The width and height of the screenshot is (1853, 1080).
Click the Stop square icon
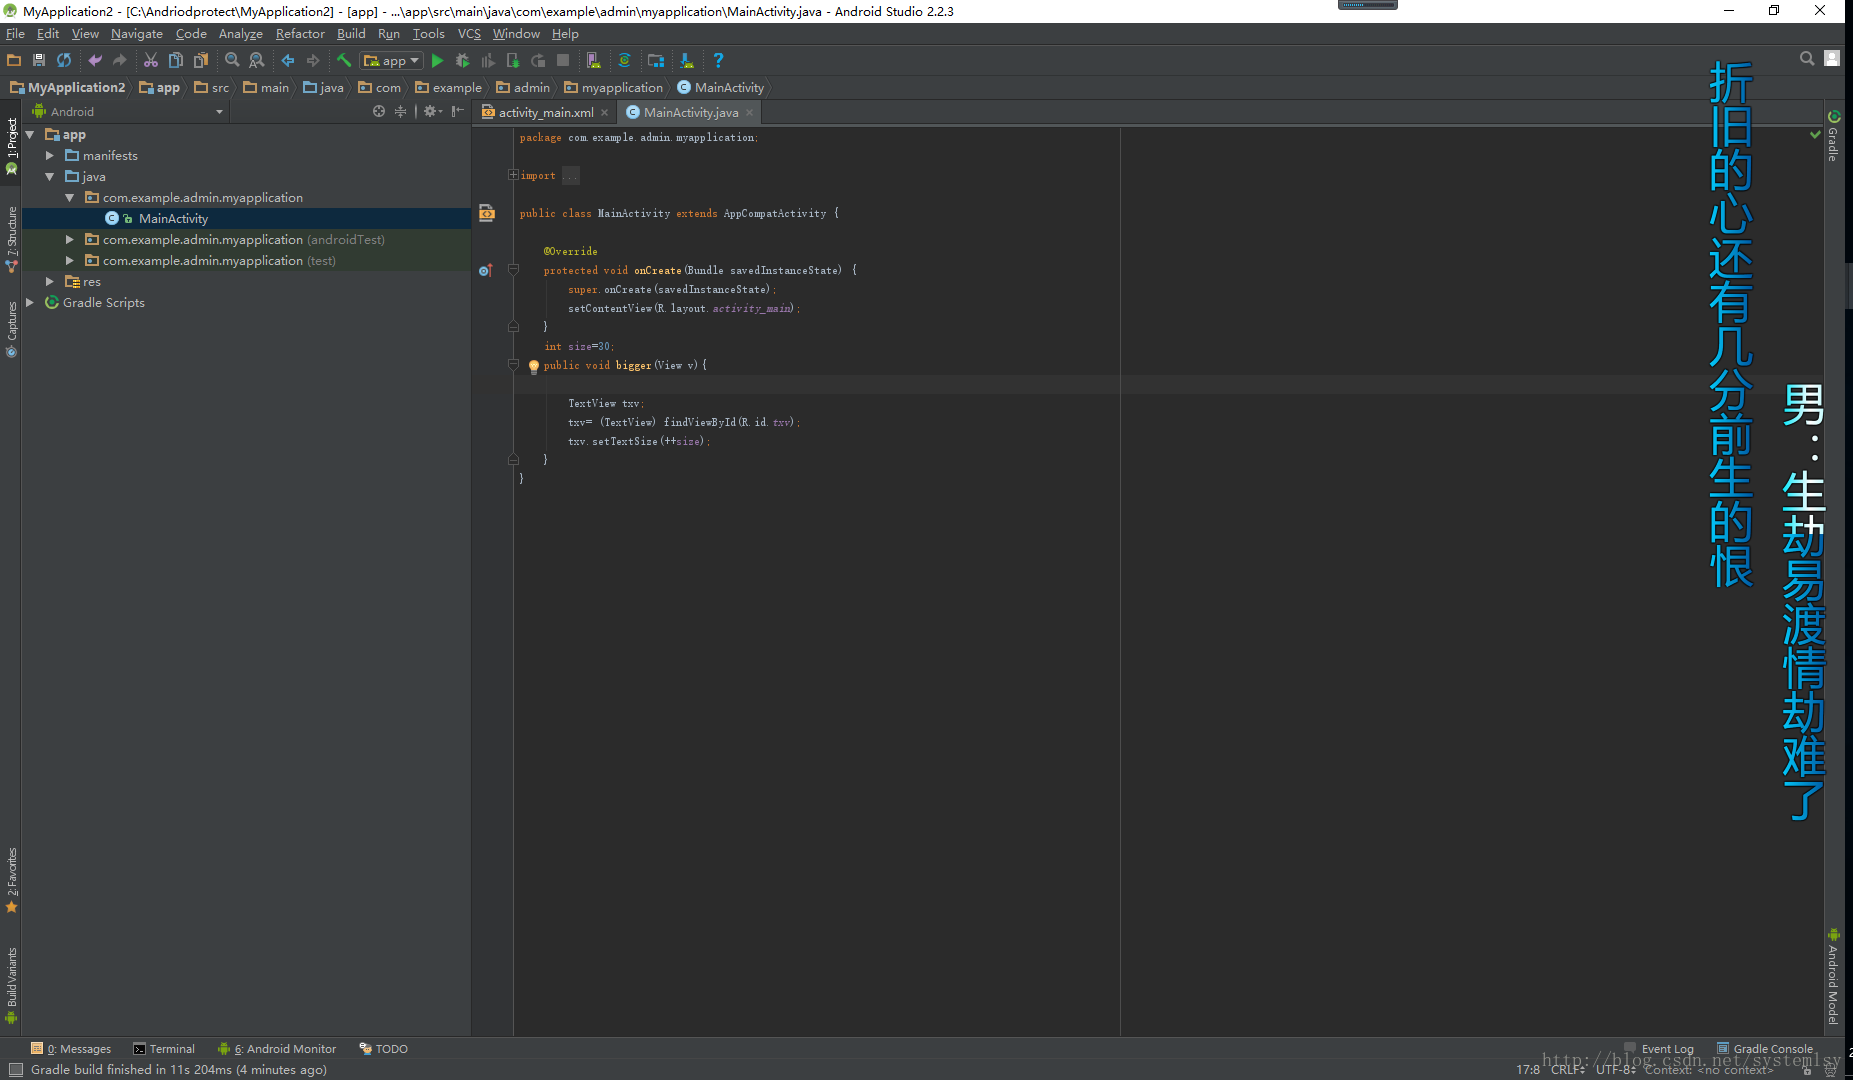coord(563,61)
